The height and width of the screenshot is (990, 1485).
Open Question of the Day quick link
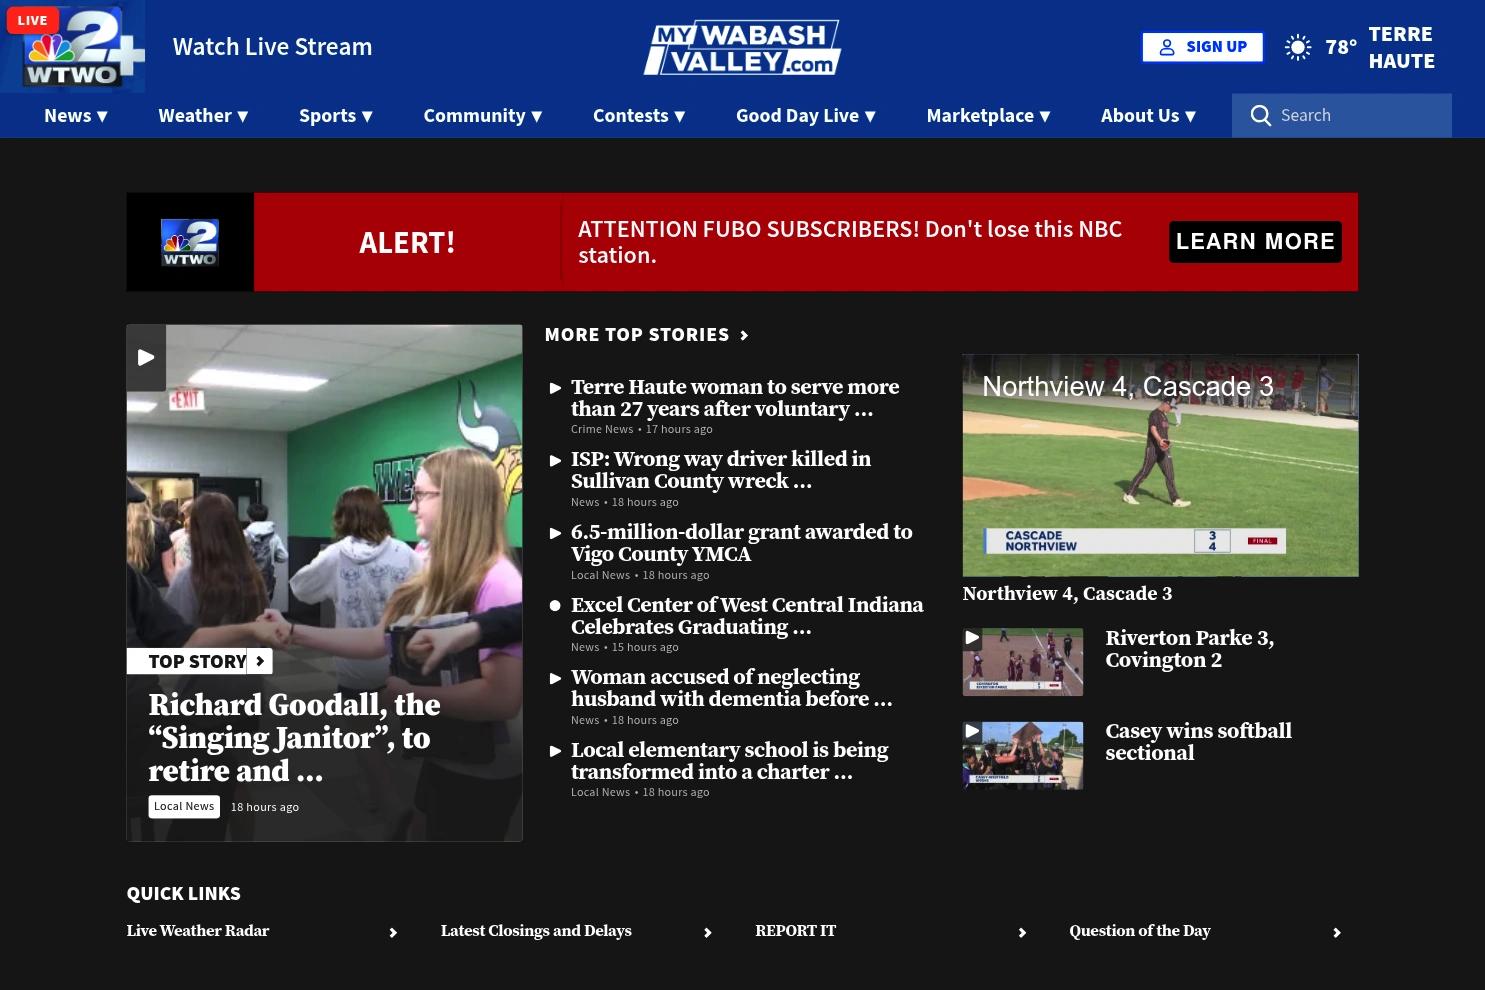click(1140, 931)
